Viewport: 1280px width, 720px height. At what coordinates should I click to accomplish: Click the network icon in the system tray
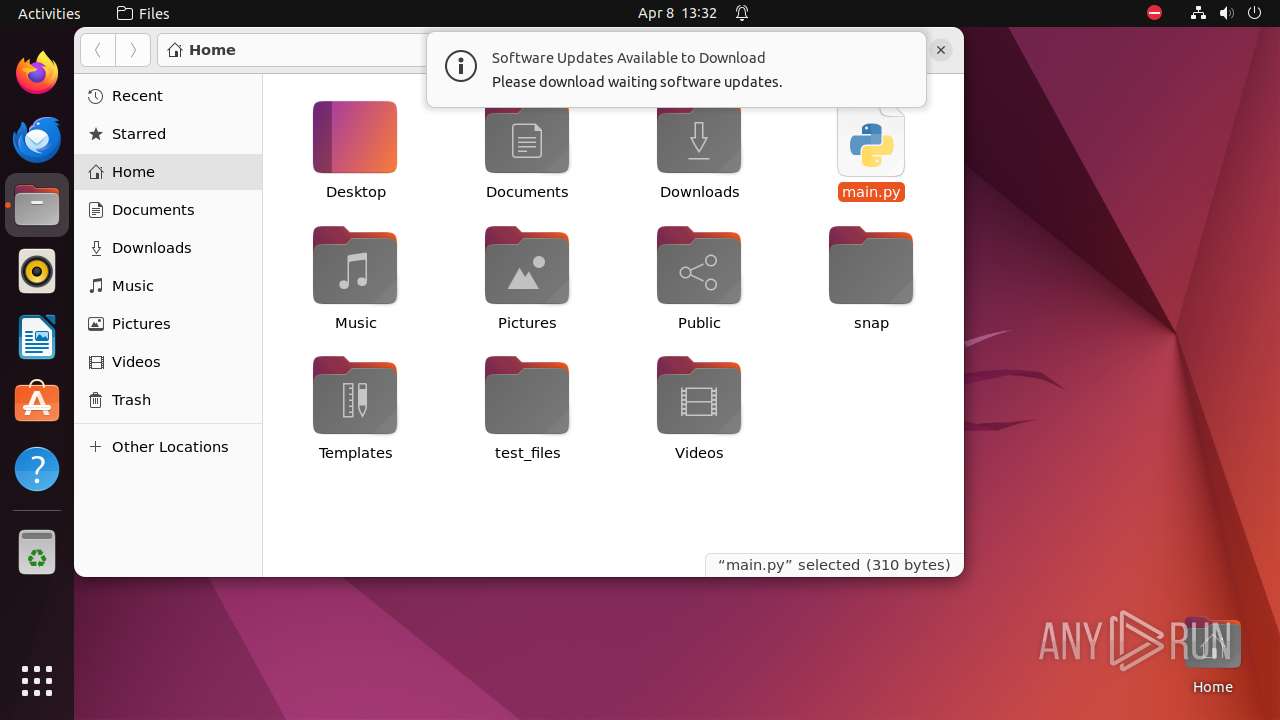(x=1199, y=13)
